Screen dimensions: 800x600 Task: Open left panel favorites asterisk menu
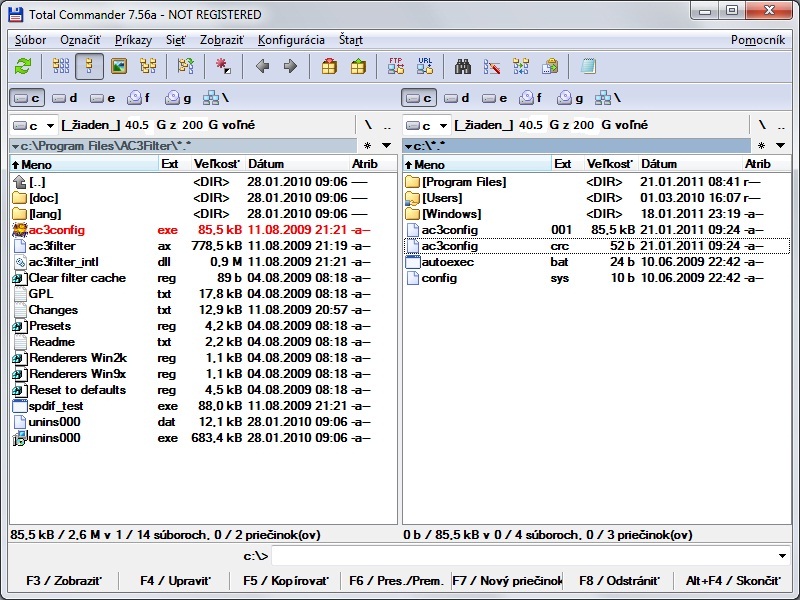point(367,146)
